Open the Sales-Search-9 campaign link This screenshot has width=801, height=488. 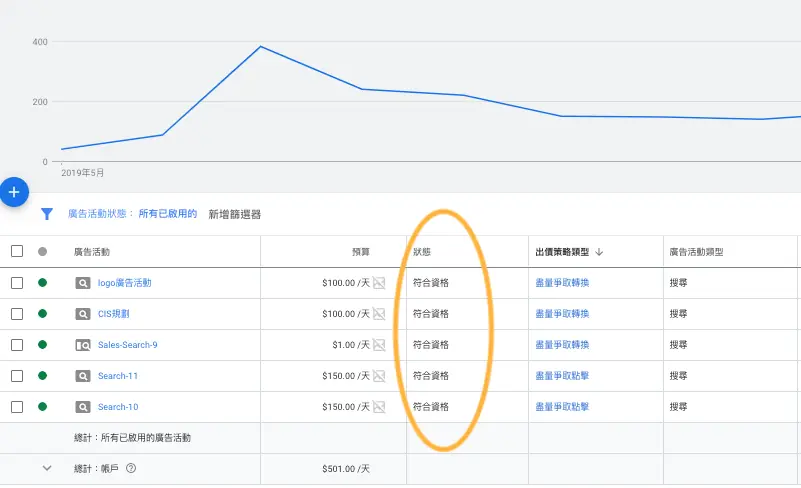[x=128, y=345]
